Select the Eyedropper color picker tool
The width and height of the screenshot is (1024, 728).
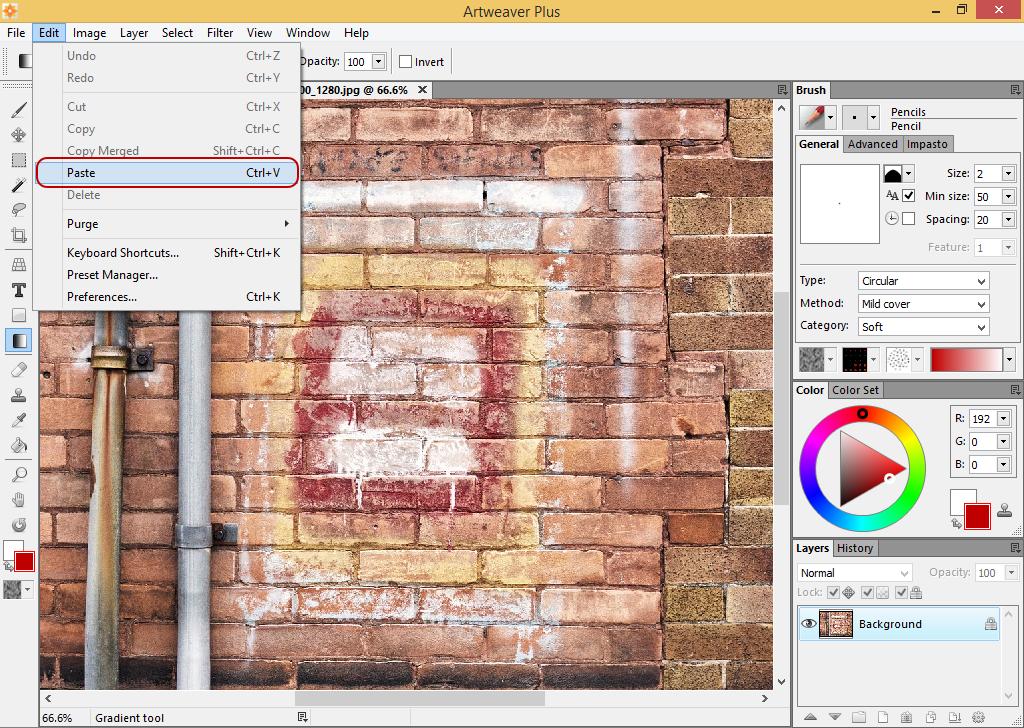[x=18, y=420]
